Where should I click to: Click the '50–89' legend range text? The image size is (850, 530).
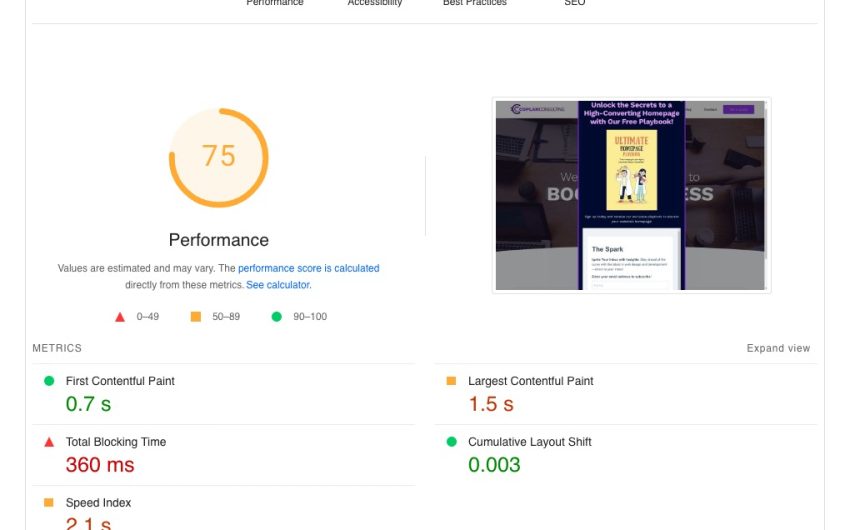click(x=226, y=316)
